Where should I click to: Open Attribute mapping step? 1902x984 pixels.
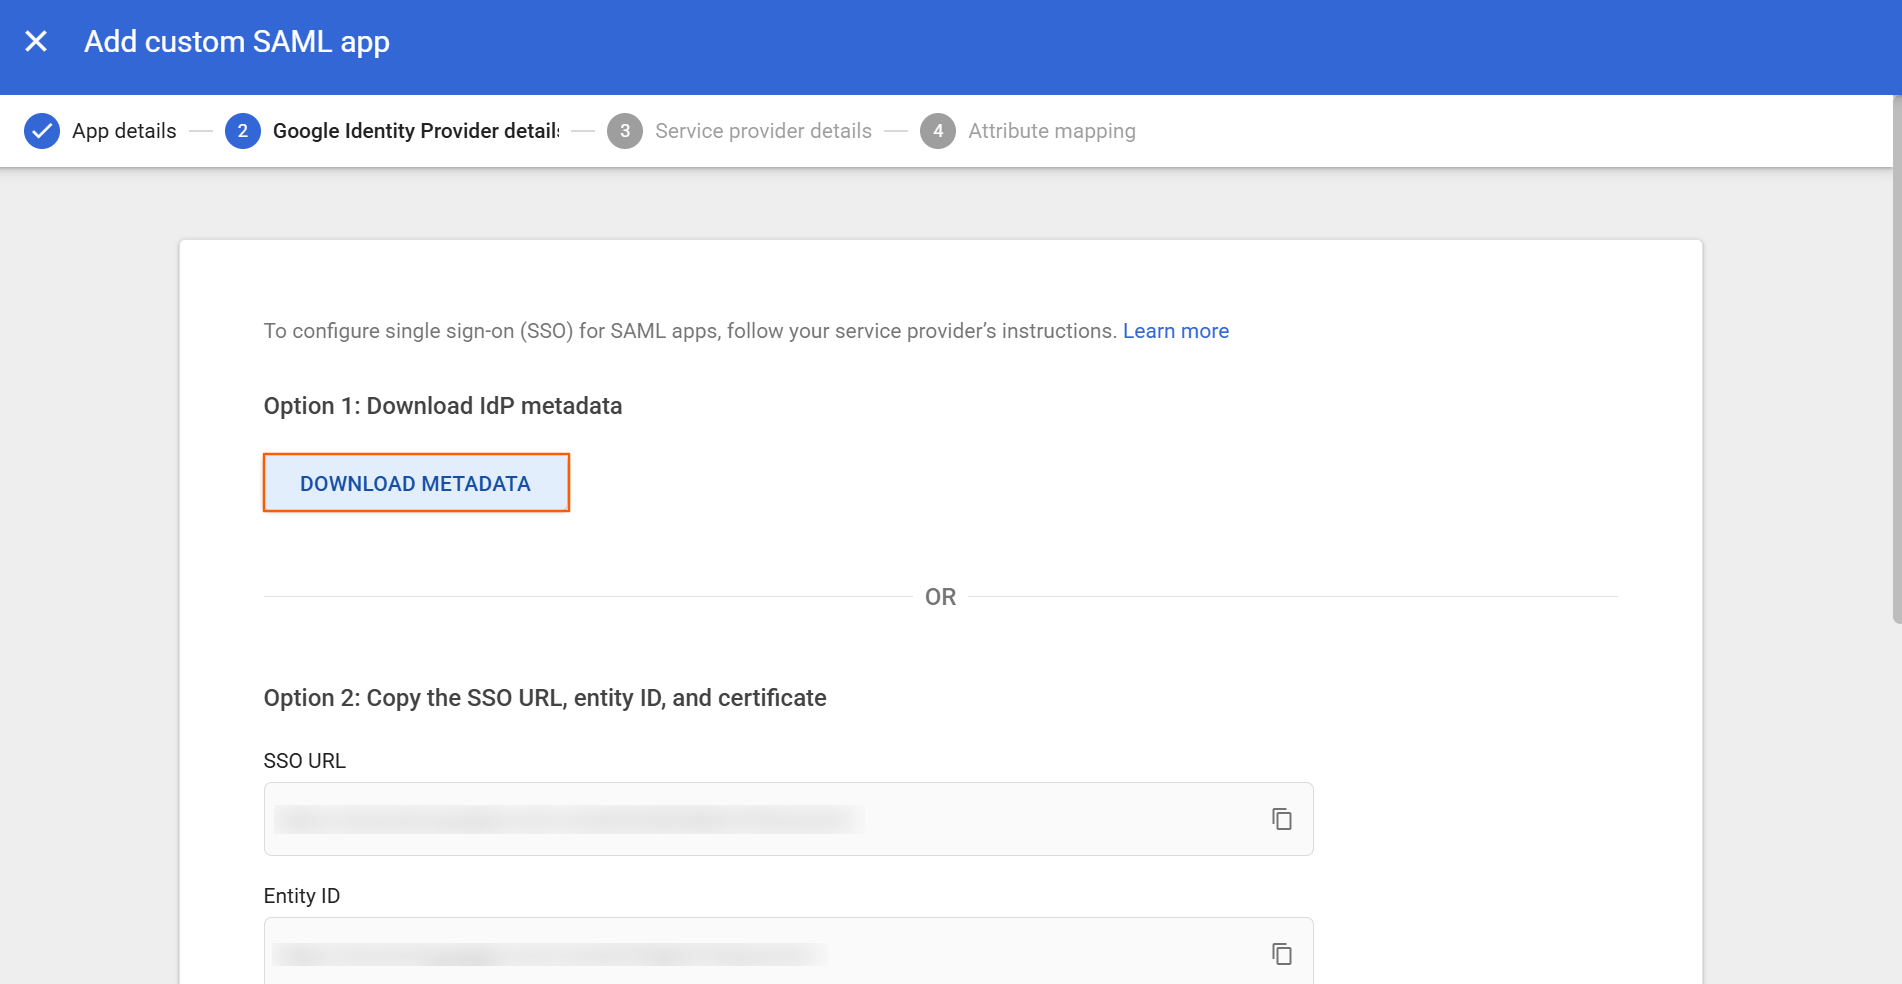pos(1052,131)
